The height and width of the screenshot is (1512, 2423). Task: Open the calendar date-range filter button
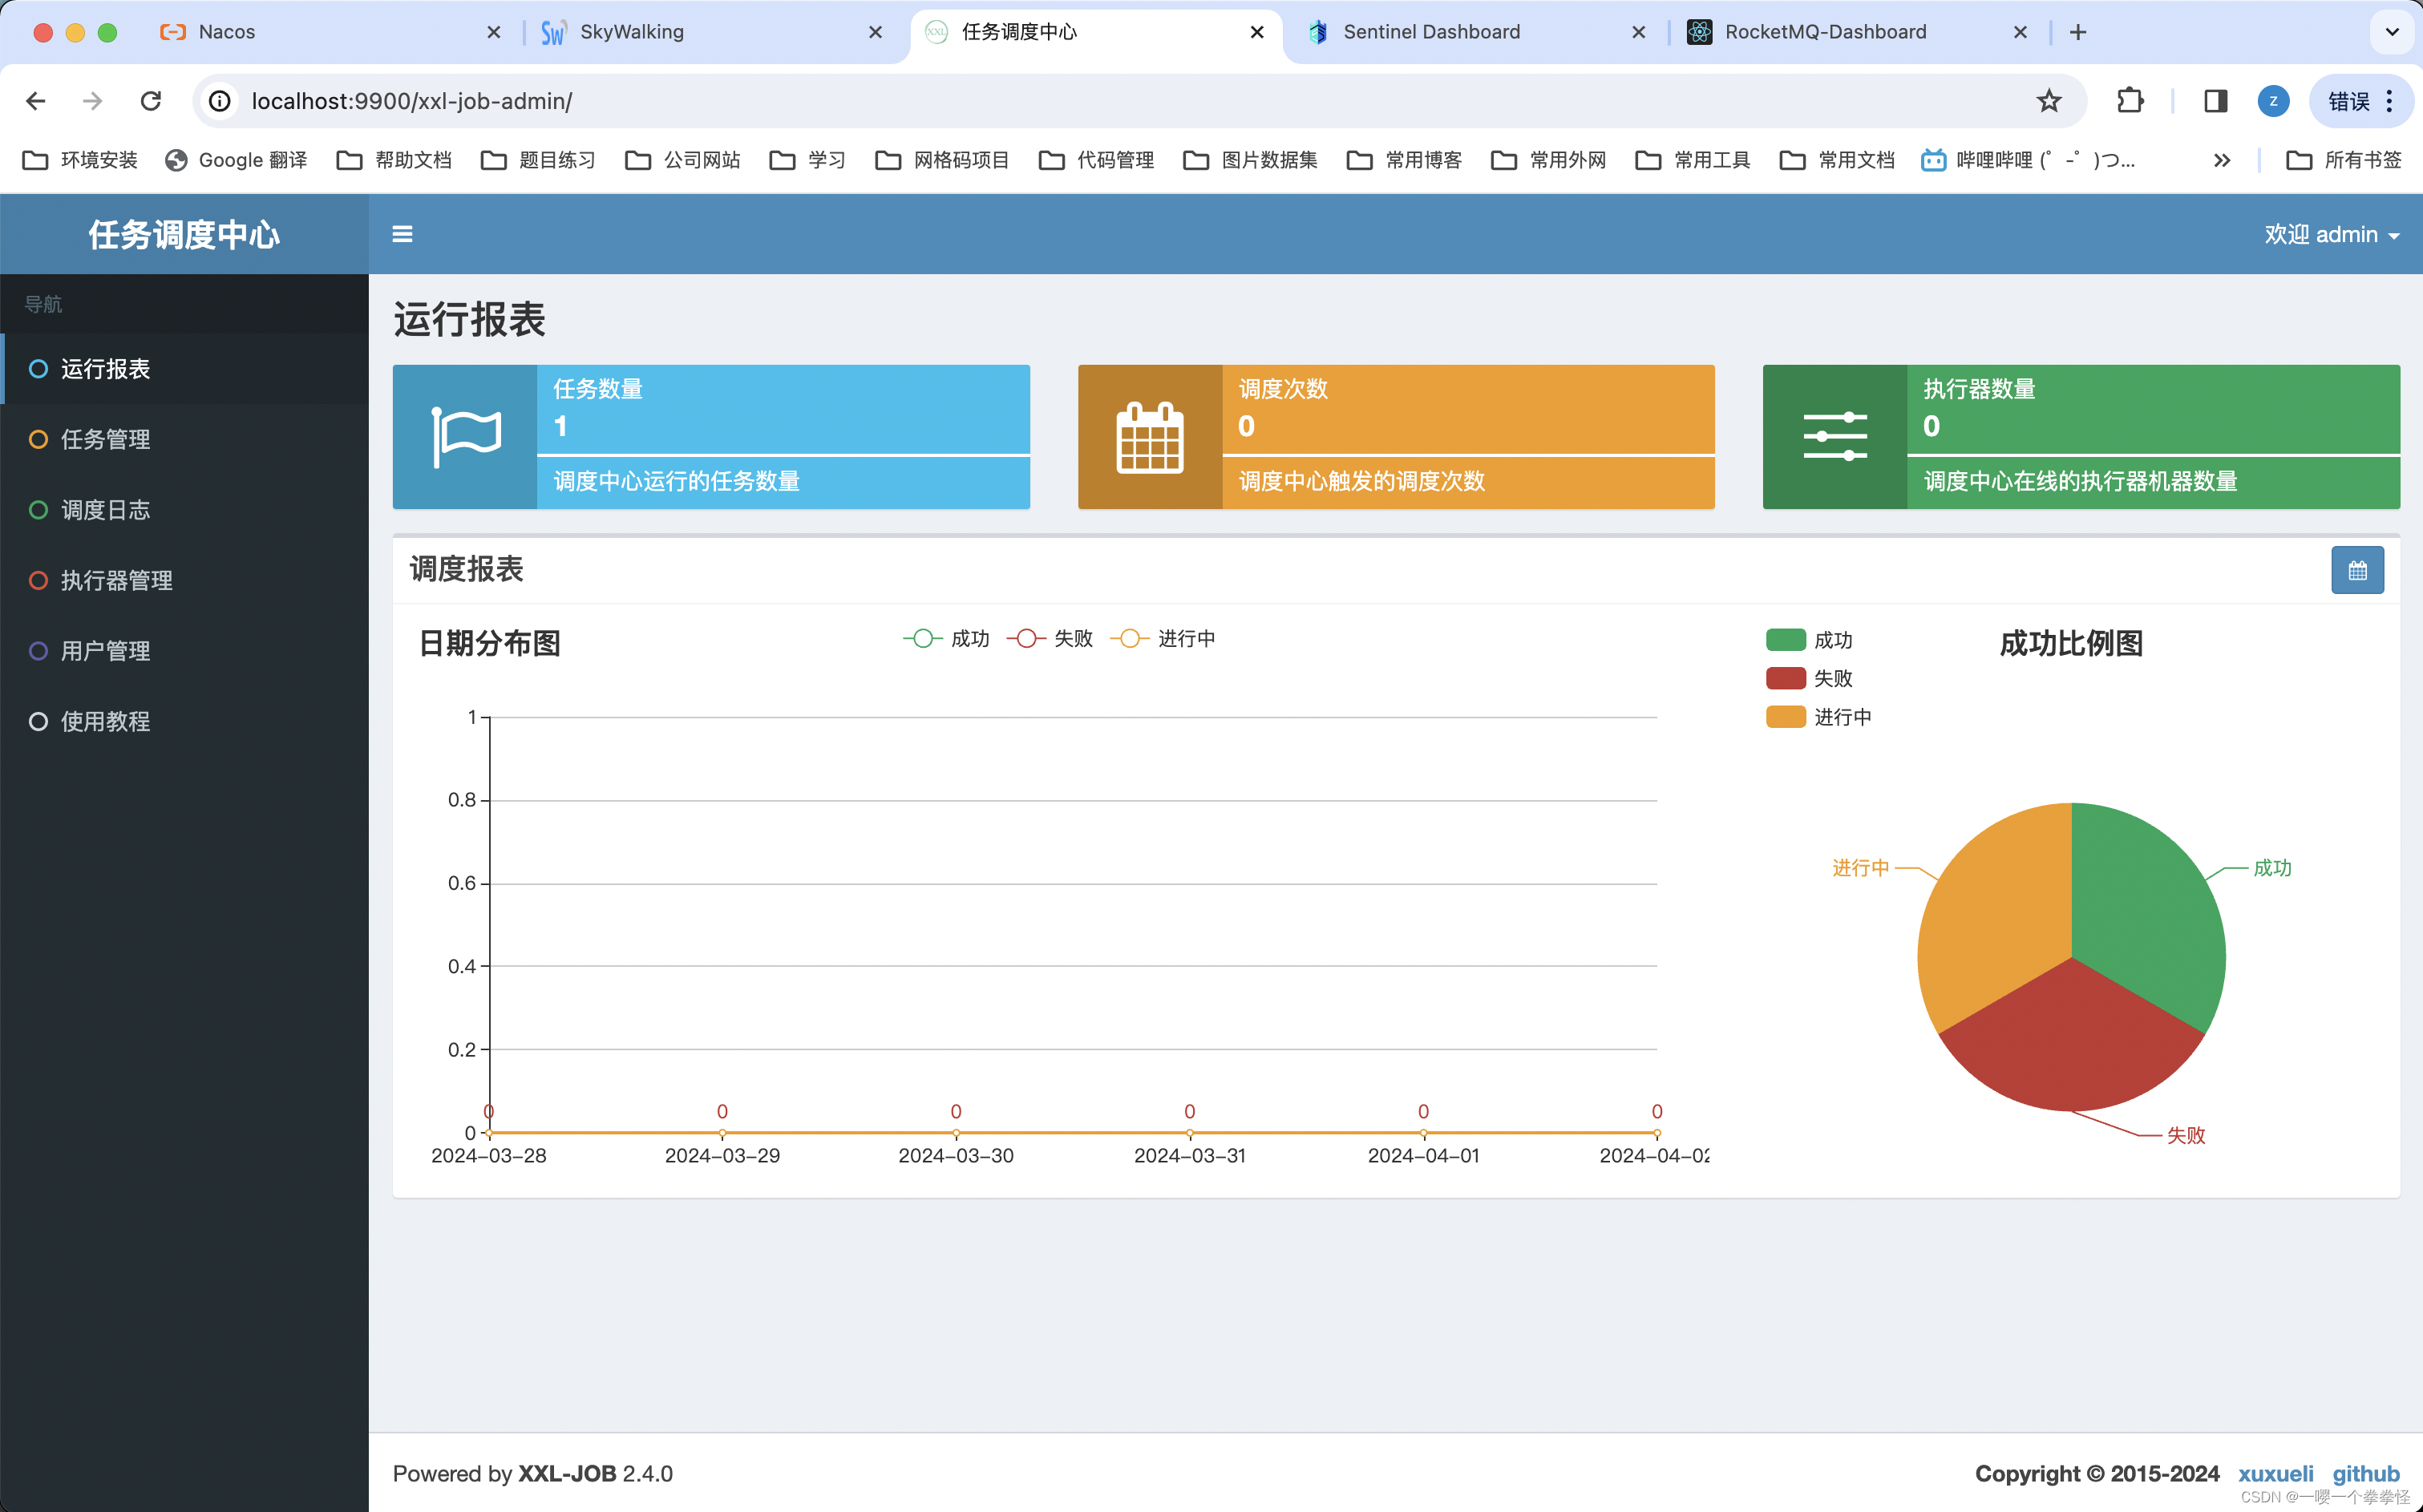click(x=2357, y=570)
